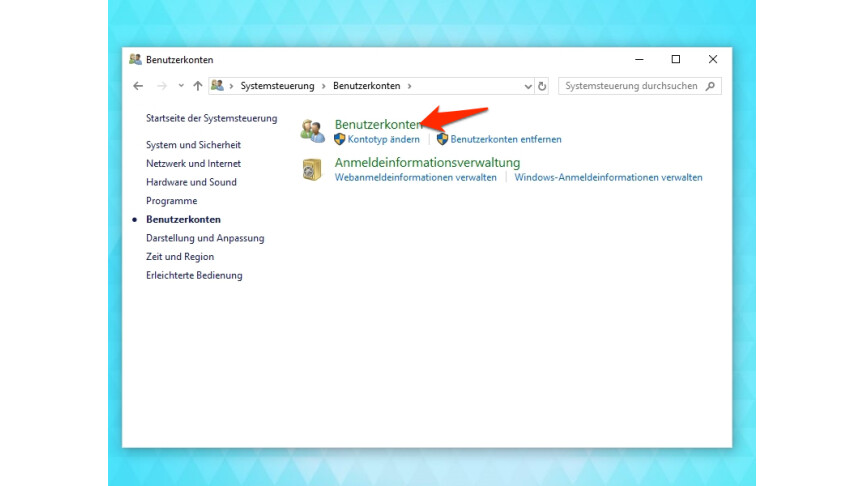The image size is (864, 486).
Task: Select Systemsteuerung in the address breadcrumb
Action: coord(277,86)
